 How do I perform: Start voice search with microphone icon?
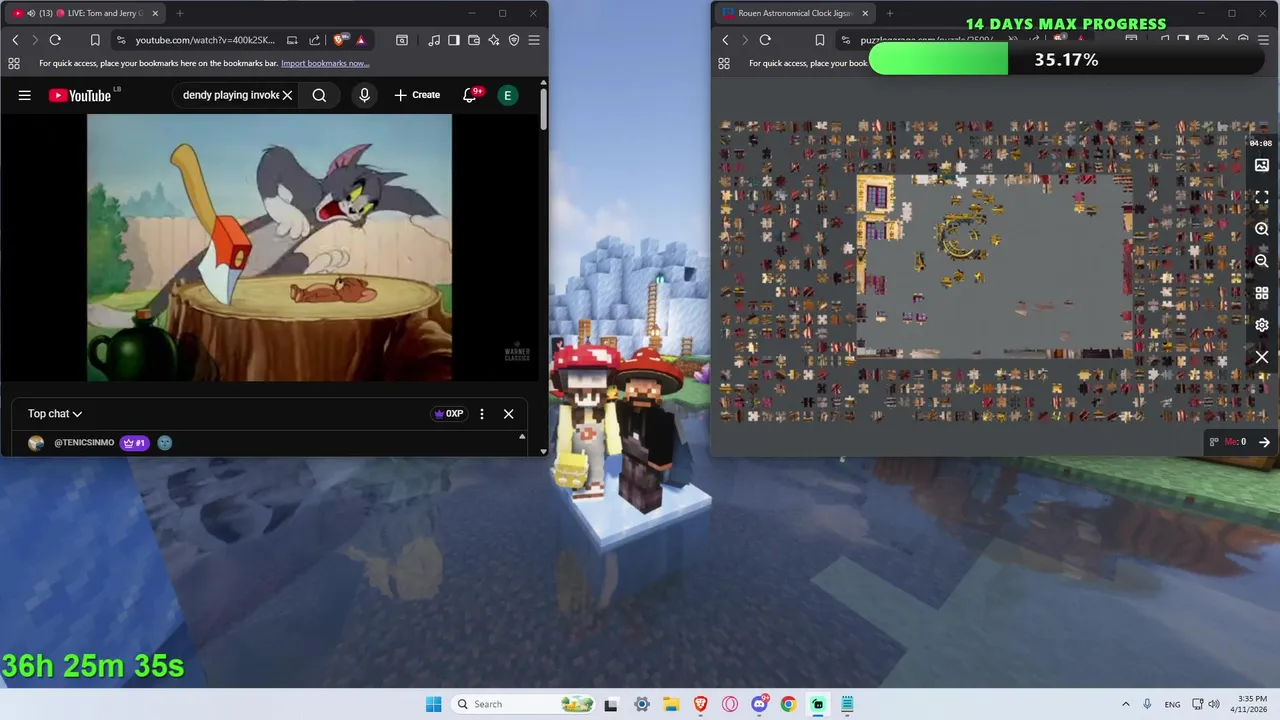(364, 95)
